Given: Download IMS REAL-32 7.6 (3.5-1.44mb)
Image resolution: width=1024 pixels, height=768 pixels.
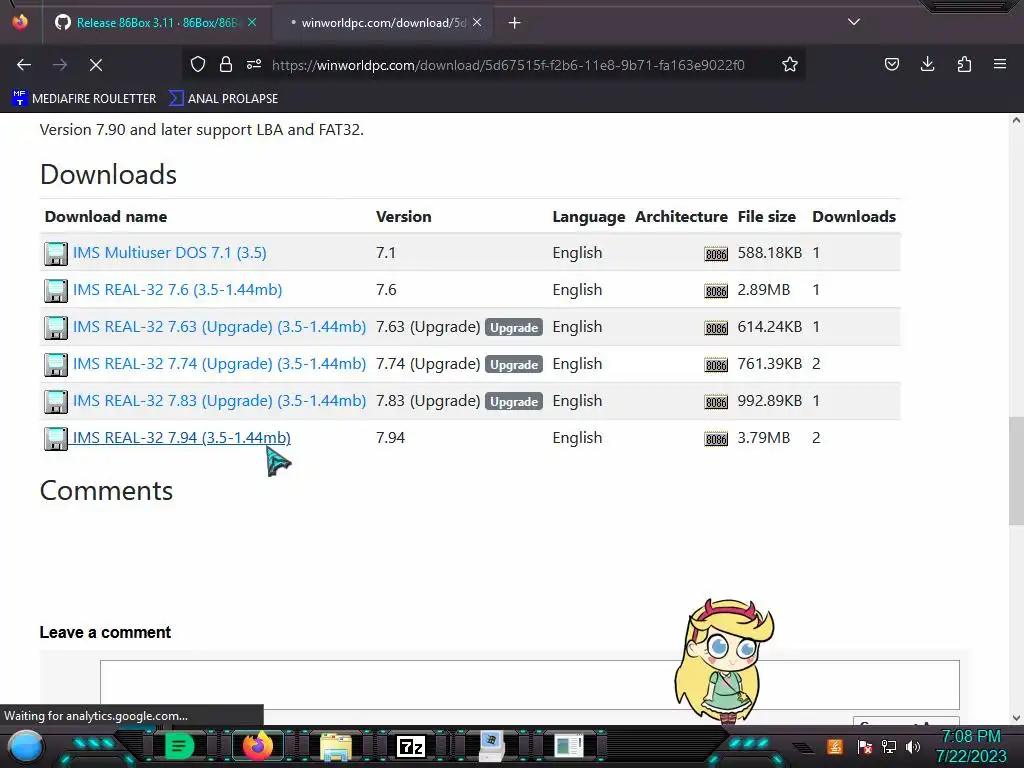Looking at the screenshot, I should coord(178,289).
